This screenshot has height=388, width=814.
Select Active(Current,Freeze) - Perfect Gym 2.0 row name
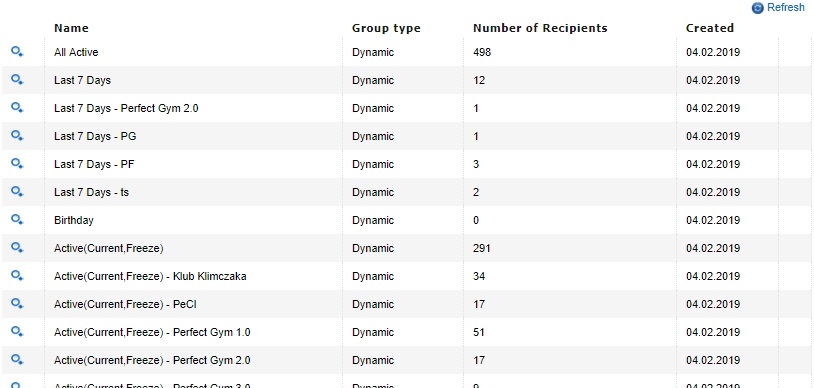click(152, 360)
